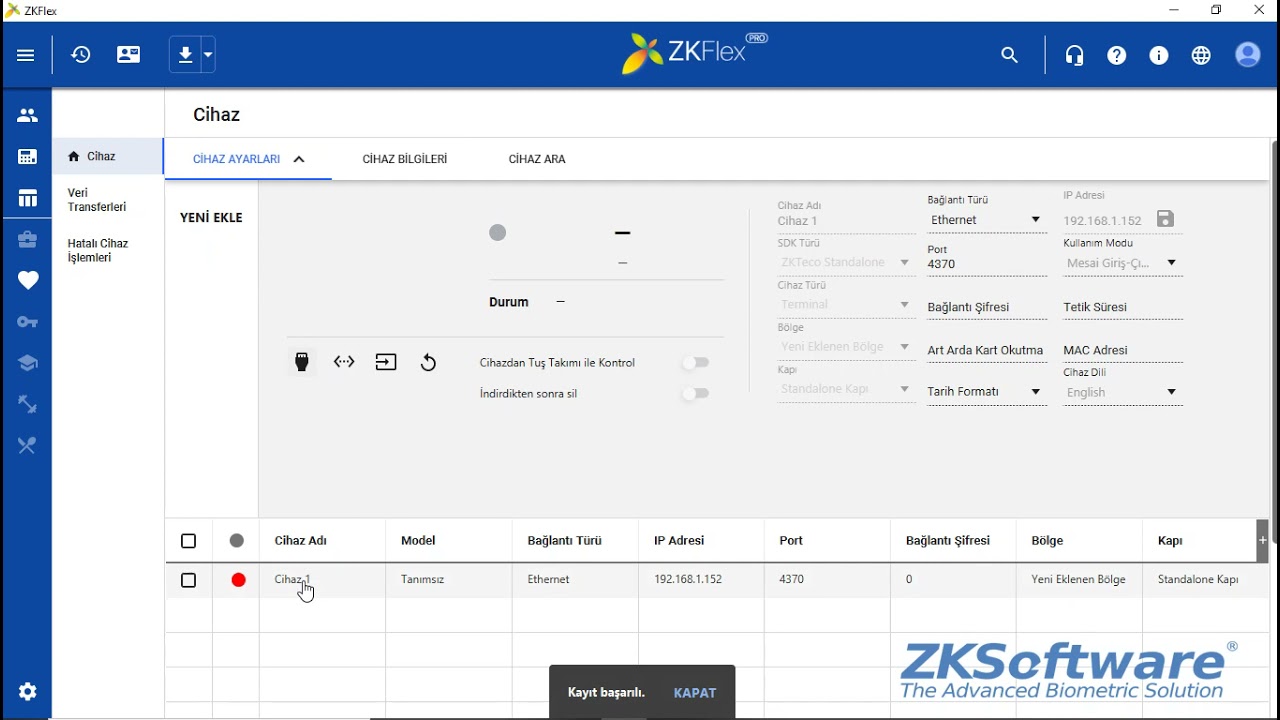Open the calculator icon in left sidebar
This screenshot has height=720, width=1280.
[27, 157]
